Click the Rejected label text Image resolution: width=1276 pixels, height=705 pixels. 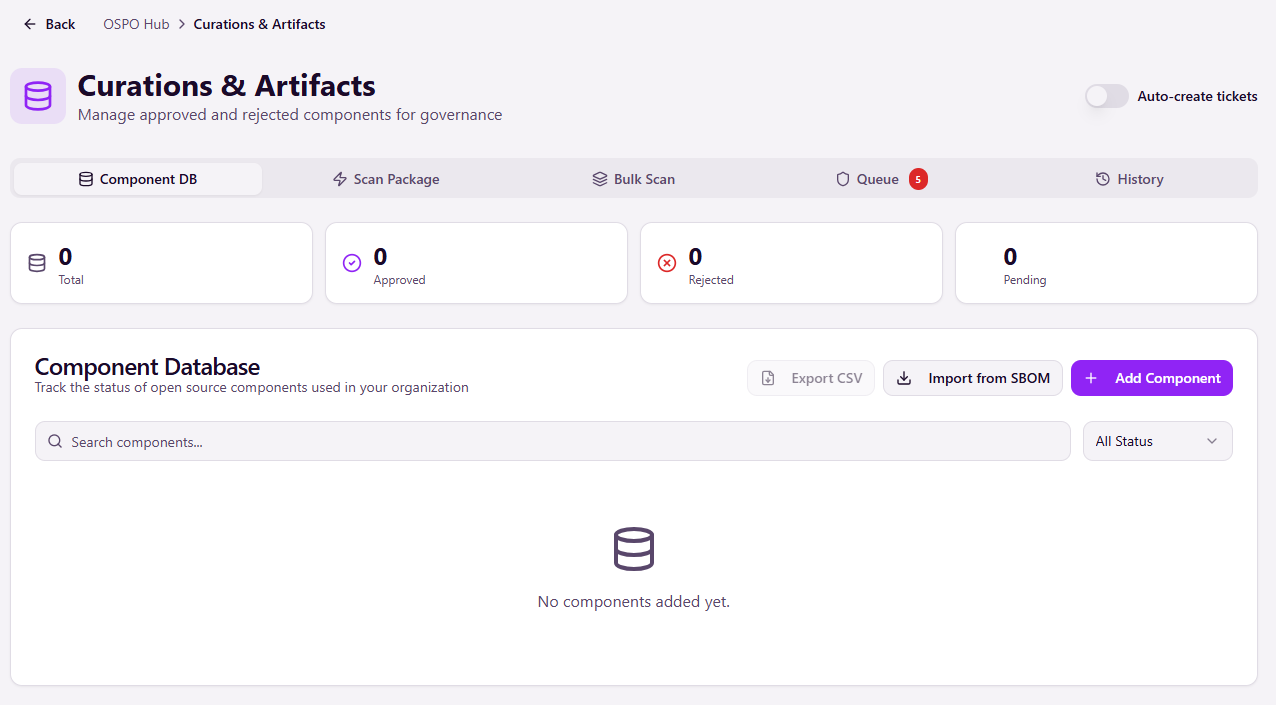pyautogui.click(x=711, y=280)
